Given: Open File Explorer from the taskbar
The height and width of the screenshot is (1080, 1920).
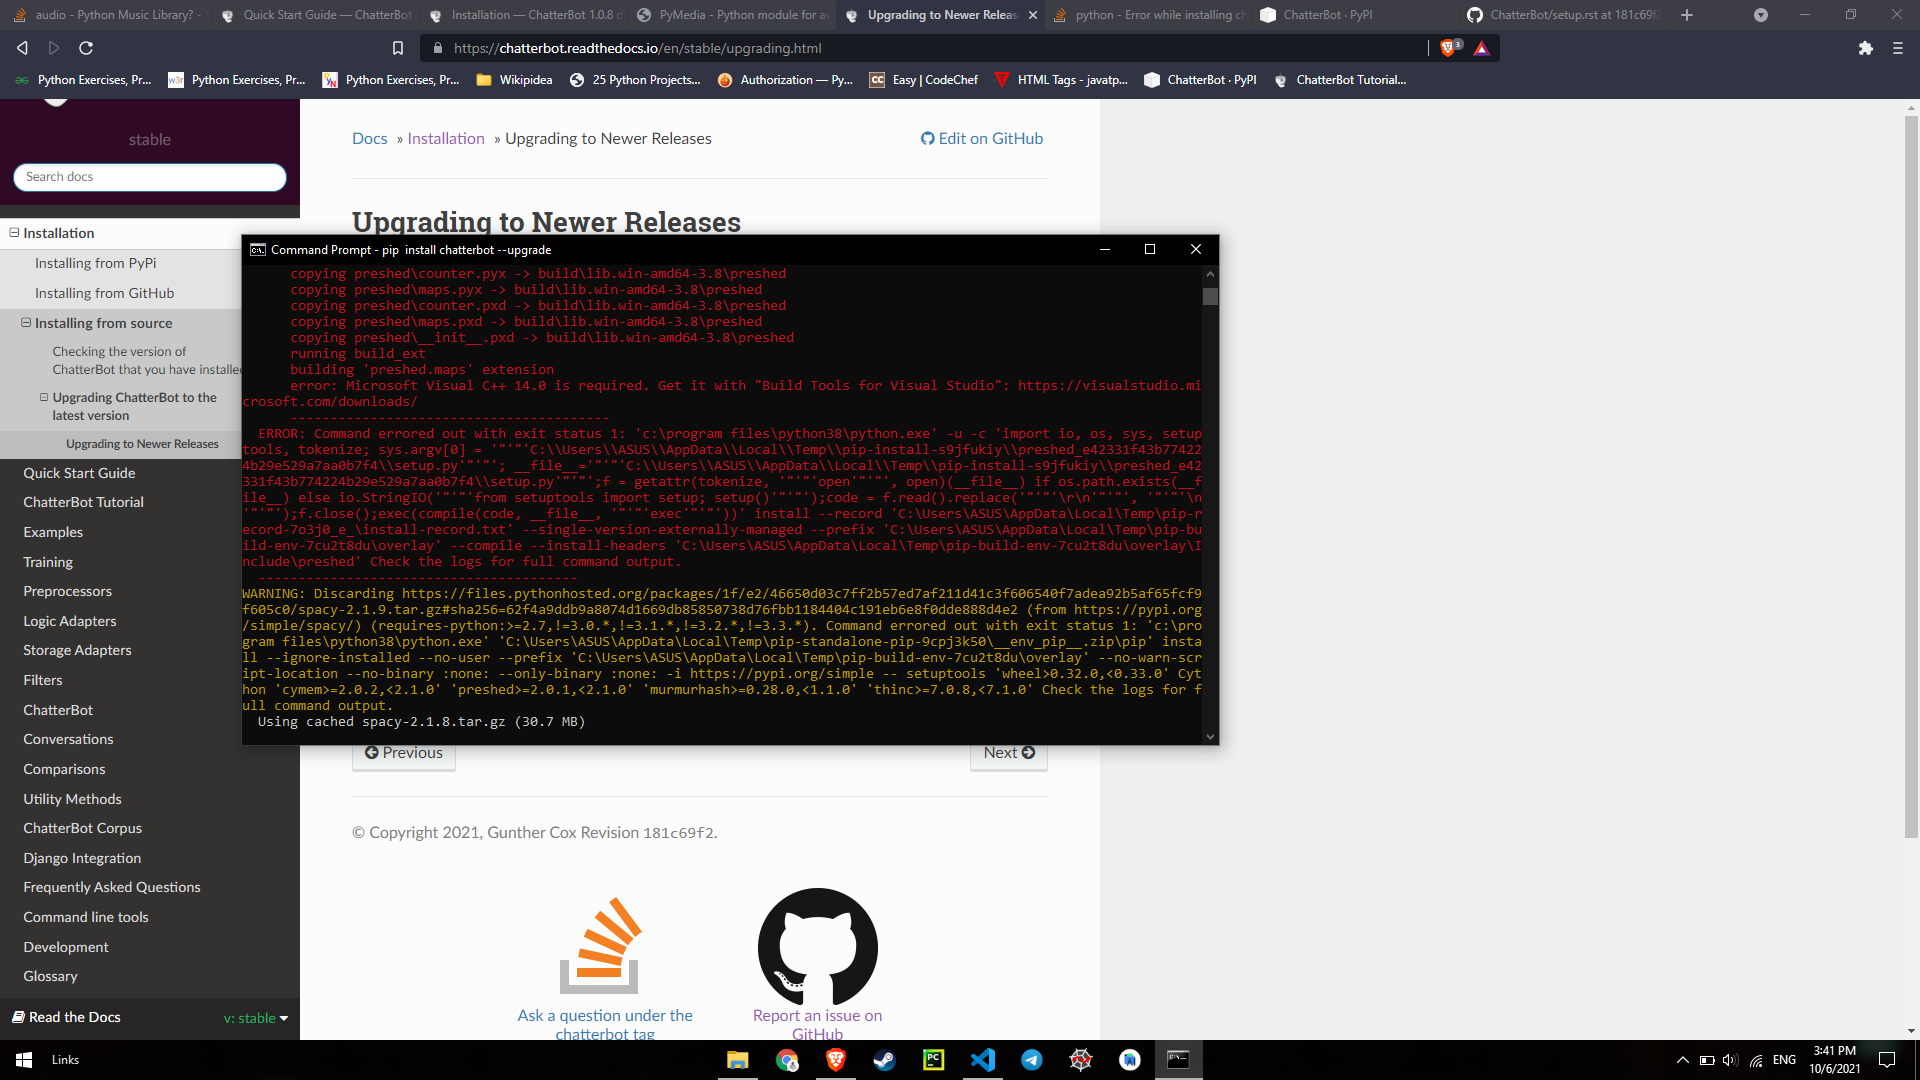Looking at the screenshot, I should [738, 1060].
